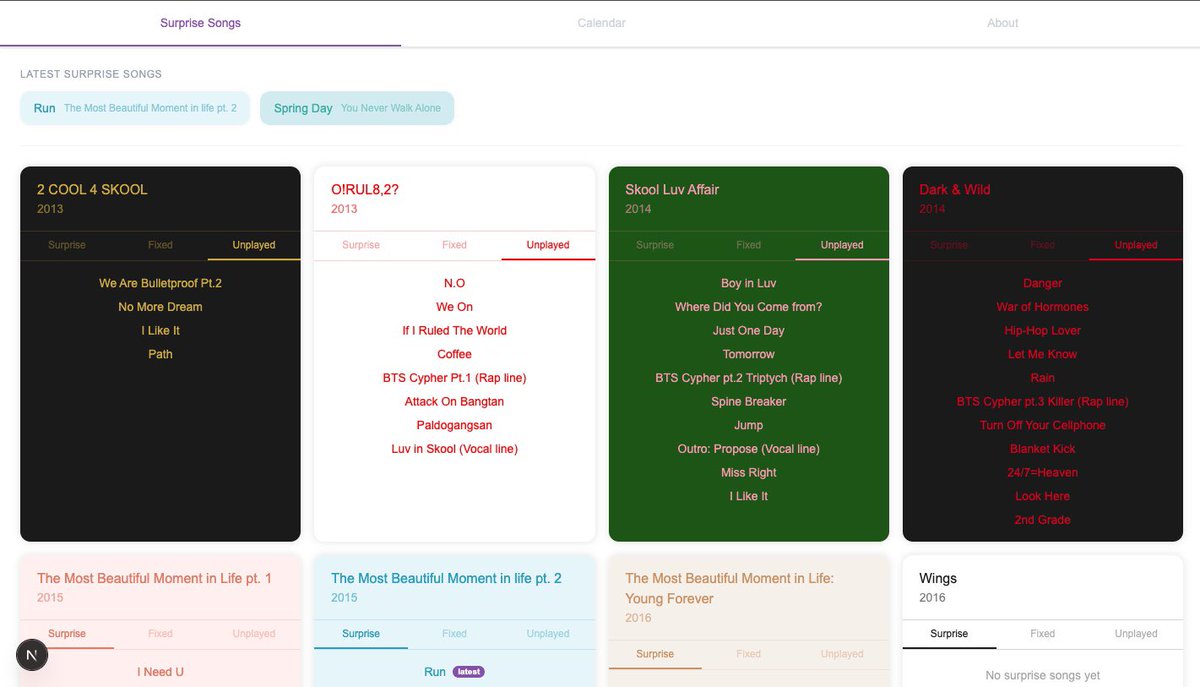Click the Dark & Wild album title

955,189
